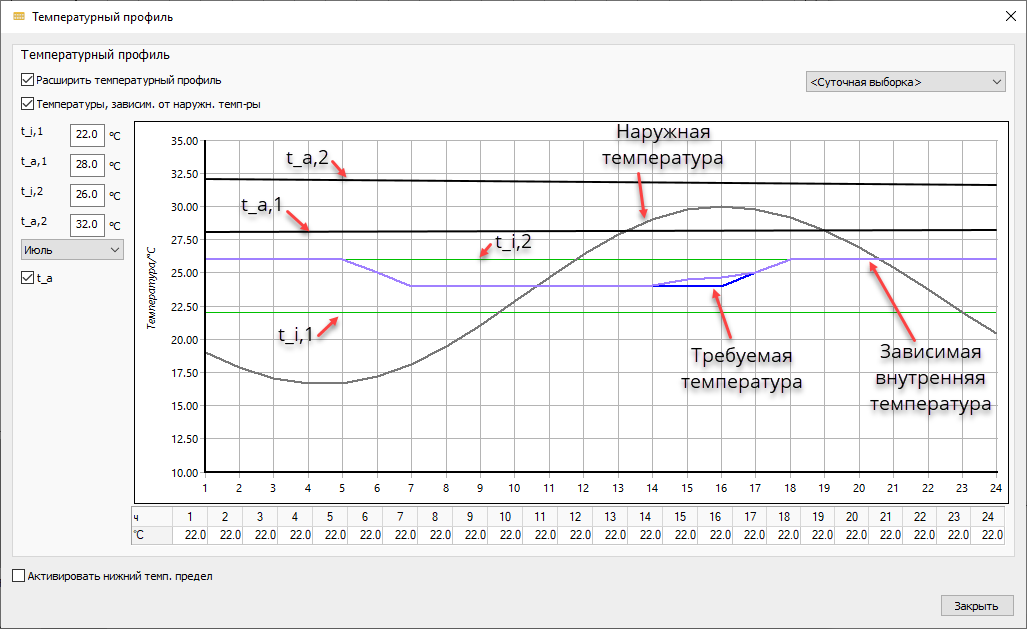Screen dimensions: 1028x629
Task: Focus the t_i,2 field showing 26.0
Action: tap(87, 195)
